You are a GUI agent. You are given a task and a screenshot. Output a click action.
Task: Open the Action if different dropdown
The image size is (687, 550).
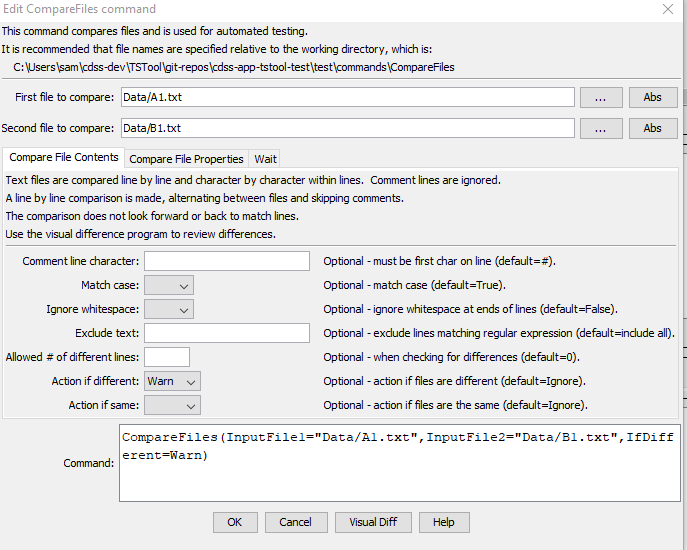coord(173,381)
